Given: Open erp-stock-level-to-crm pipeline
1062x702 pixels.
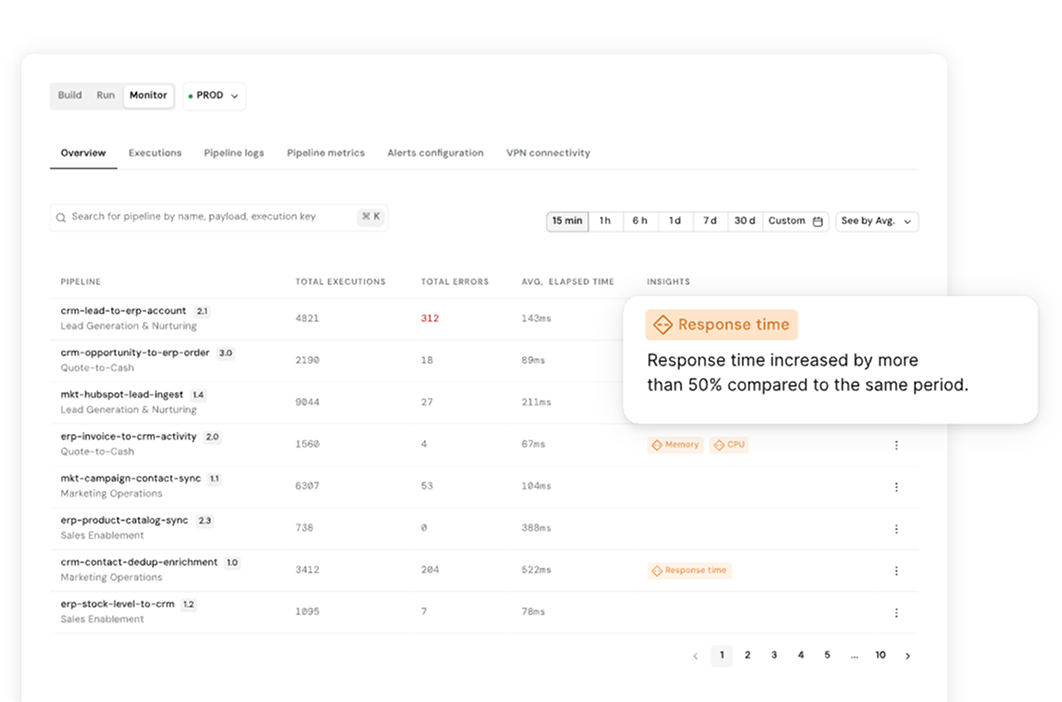Looking at the screenshot, I should pos(118,605).
